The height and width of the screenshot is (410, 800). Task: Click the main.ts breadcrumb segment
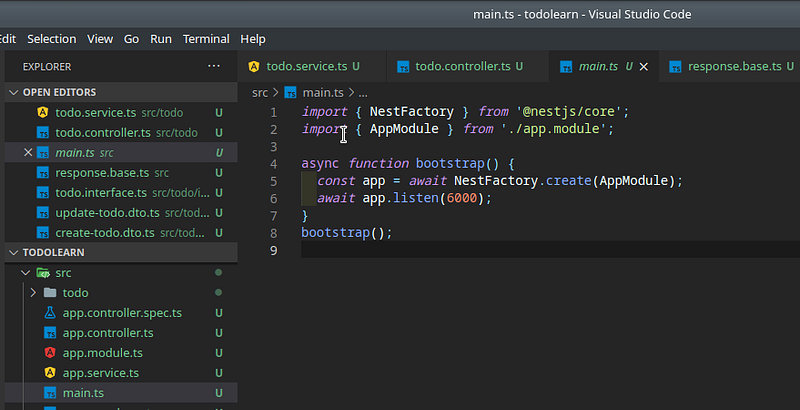coord(323,93)
